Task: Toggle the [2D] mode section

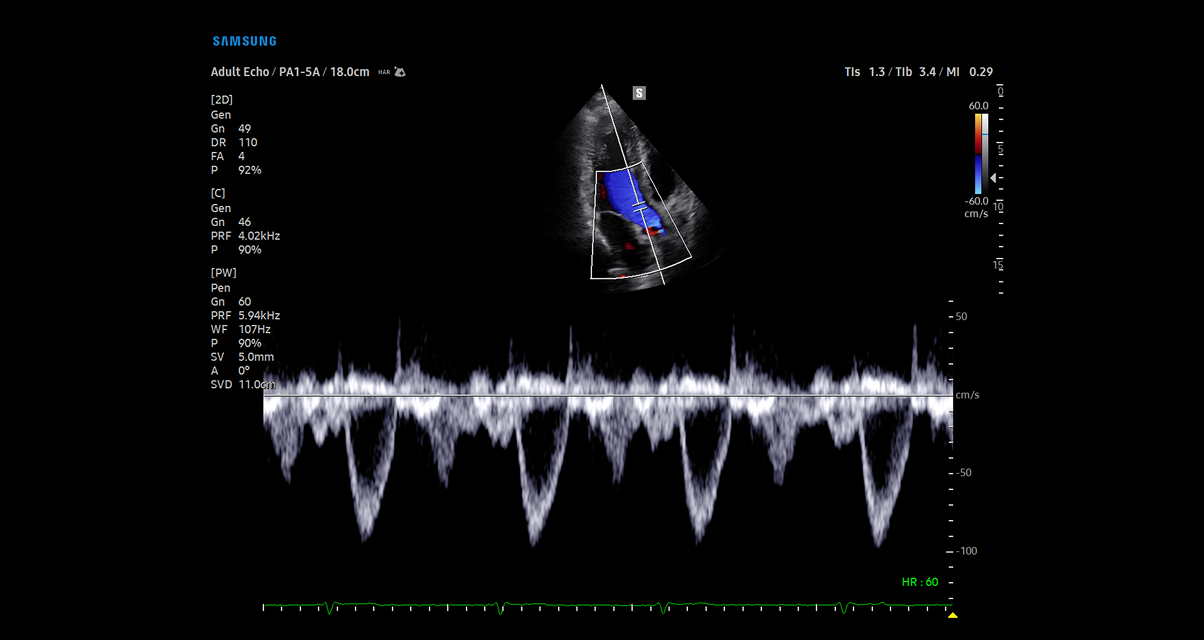Action: 221,99
